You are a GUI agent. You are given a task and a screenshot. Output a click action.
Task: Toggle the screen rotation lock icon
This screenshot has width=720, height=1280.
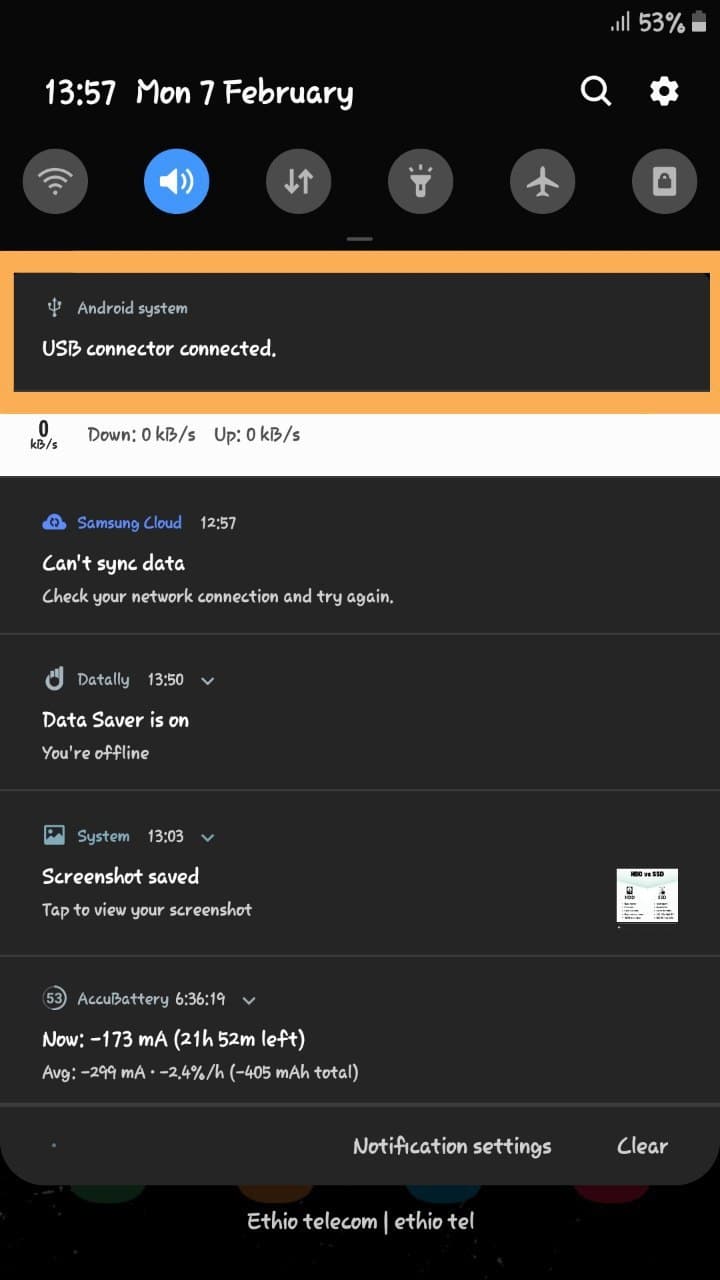point(665,181)
